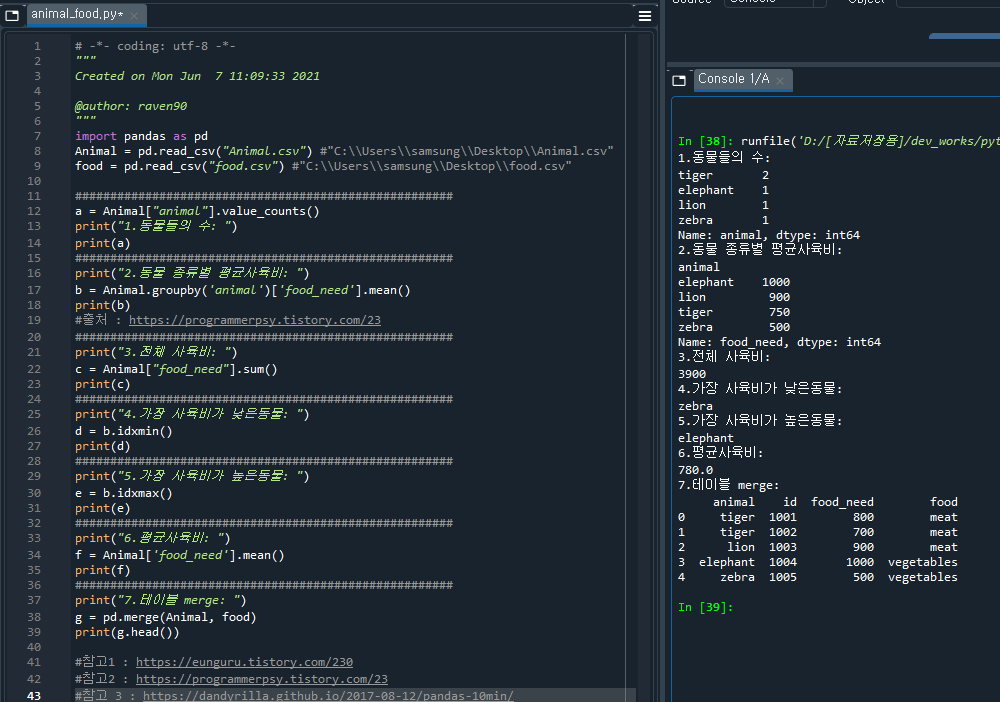Place cursor on the b.idxmax() line
The image size is (1000, 702).
(123, 493)
